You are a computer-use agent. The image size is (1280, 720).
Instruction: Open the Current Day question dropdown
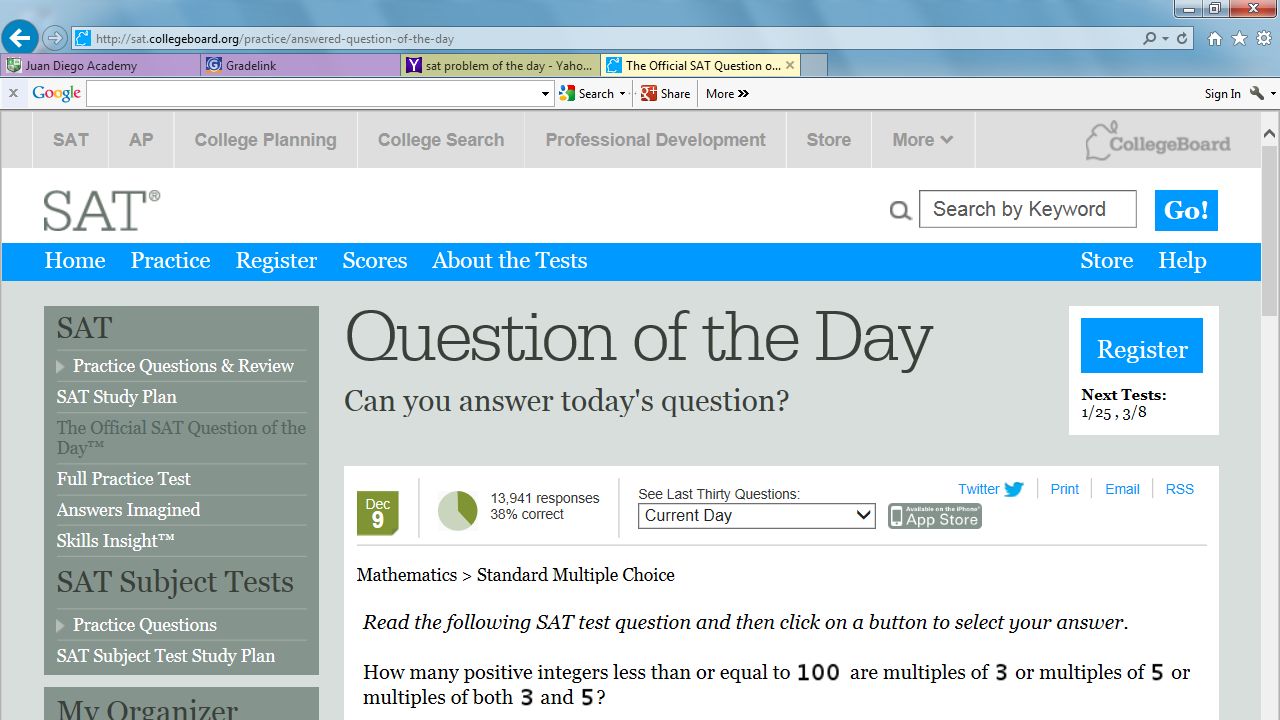tap(757, 516)
